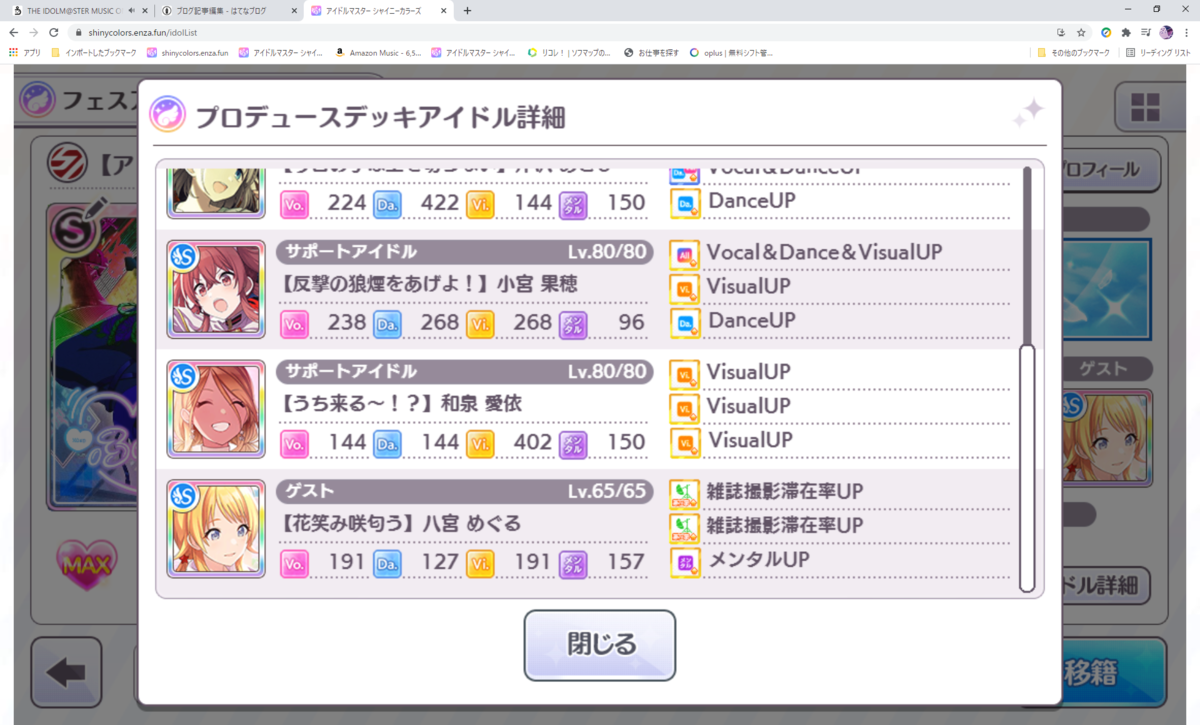This screenshot has height=725, width=1200.
Task: Open 八宮 めぐる guest idol thumbnail in dialog
Action: (x=216, y=528)
